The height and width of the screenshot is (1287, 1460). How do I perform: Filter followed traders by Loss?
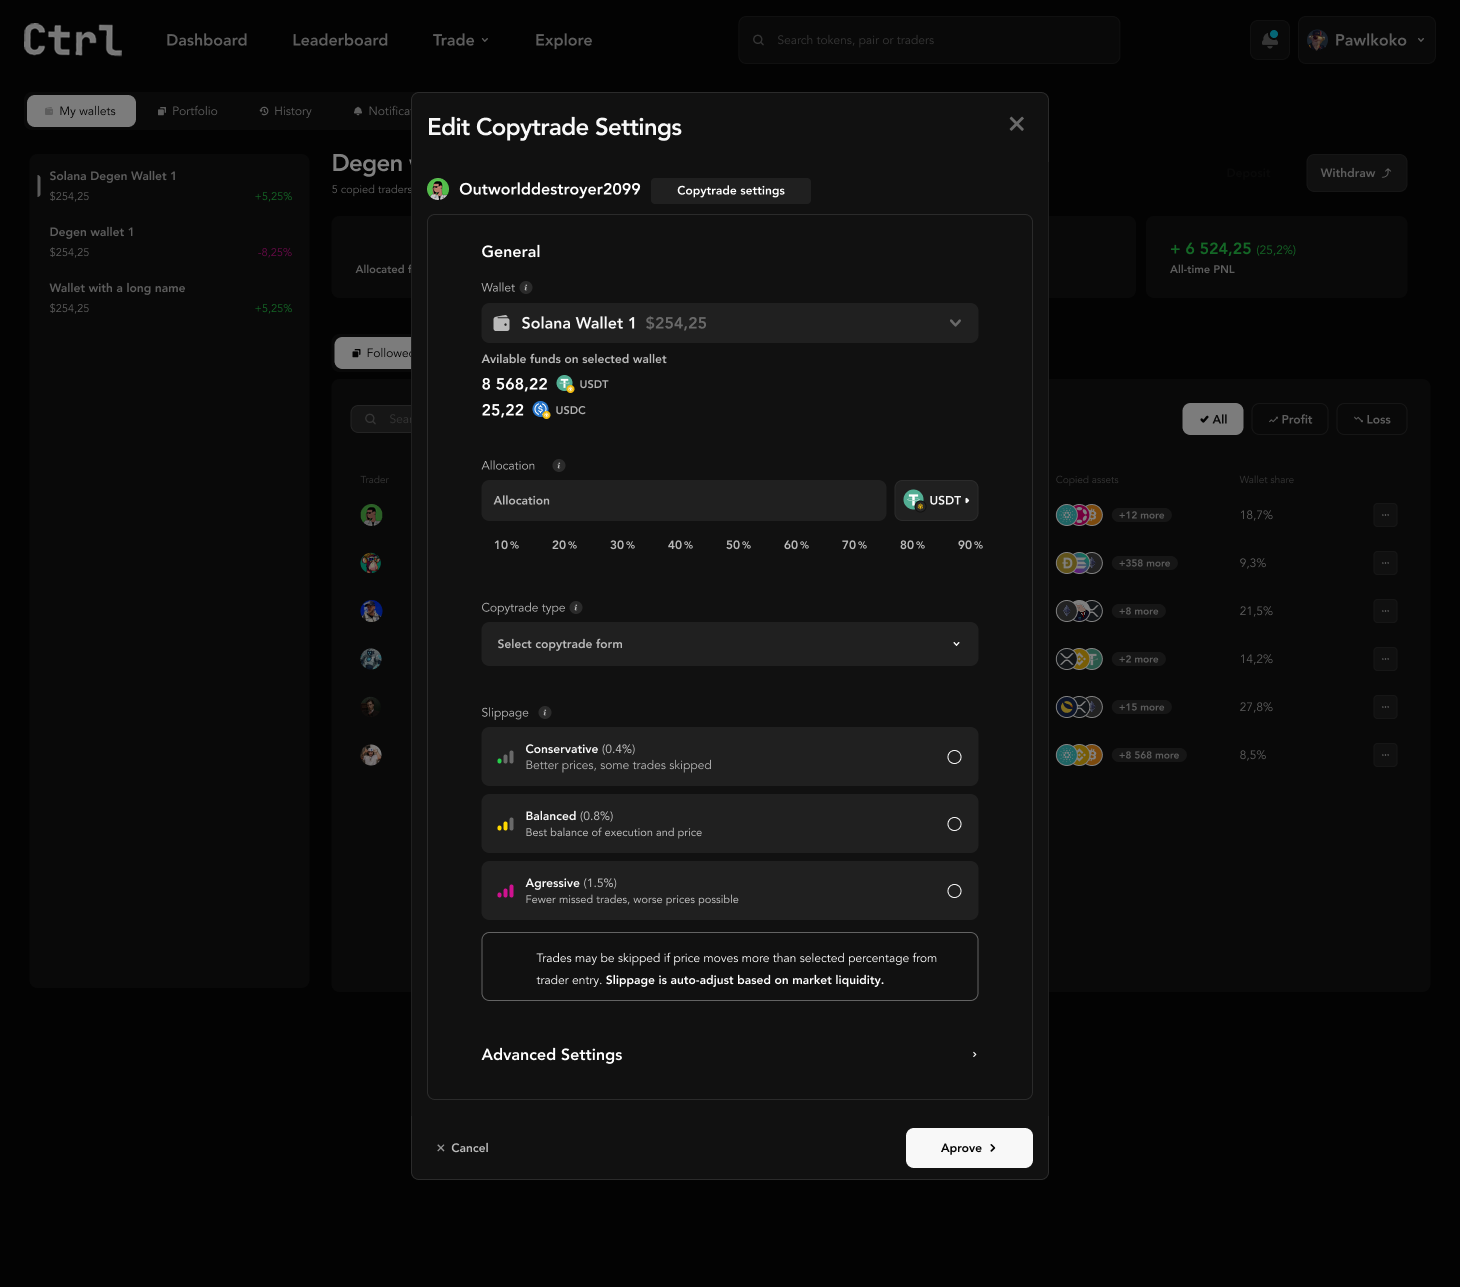click(1372, 419)
